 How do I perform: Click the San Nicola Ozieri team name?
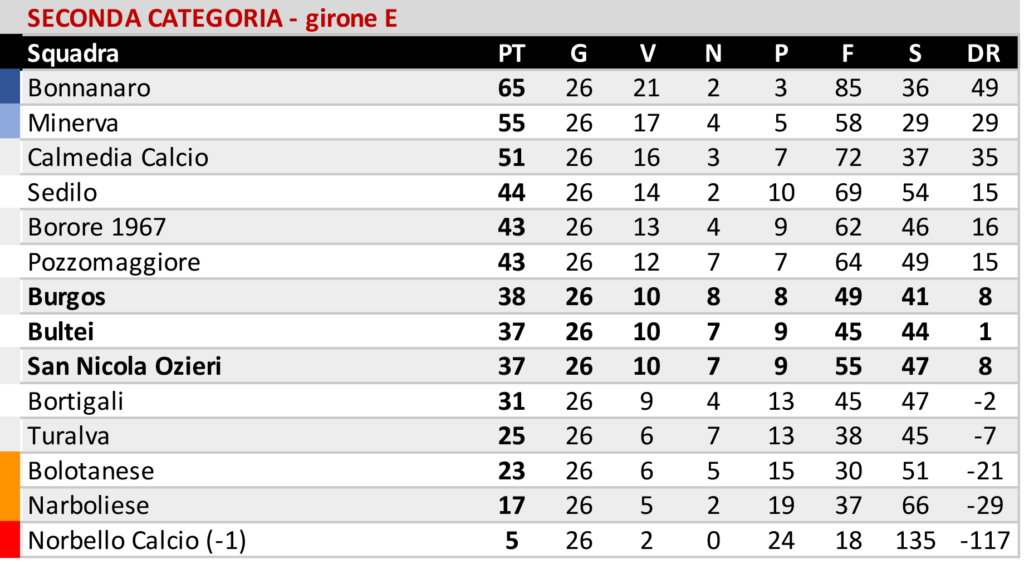125,367
